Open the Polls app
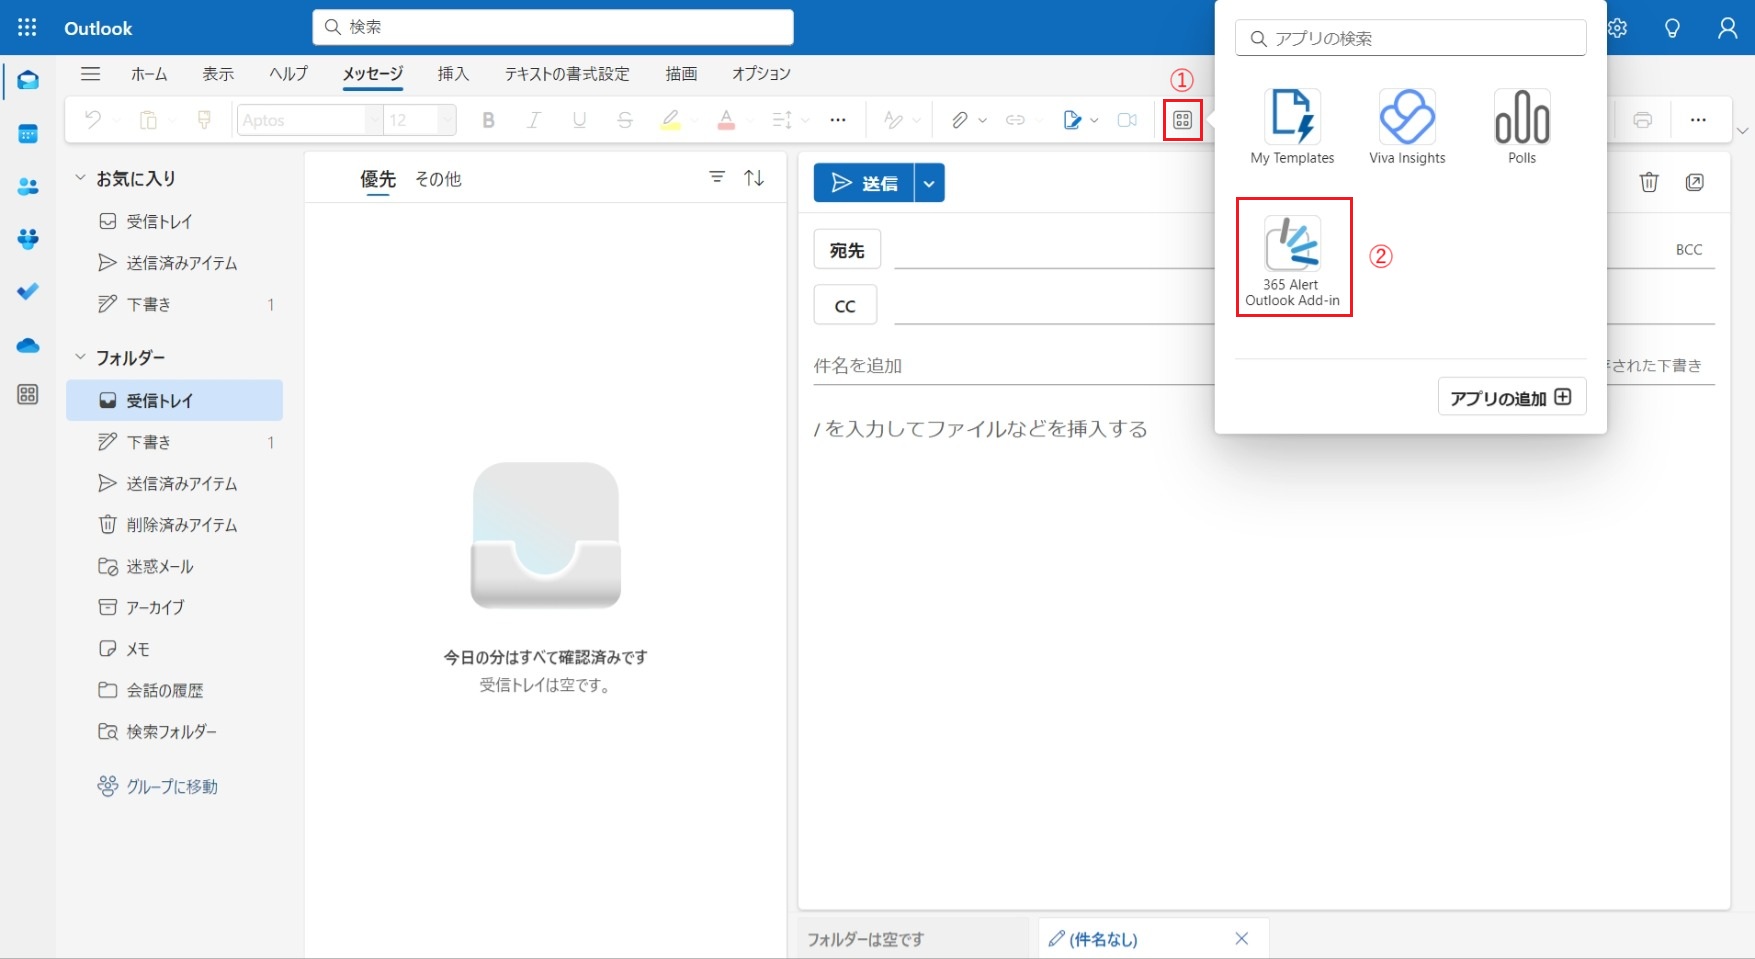This screenshot has height=959, width=1755. pyautogui.click(x=1521, y=127)
